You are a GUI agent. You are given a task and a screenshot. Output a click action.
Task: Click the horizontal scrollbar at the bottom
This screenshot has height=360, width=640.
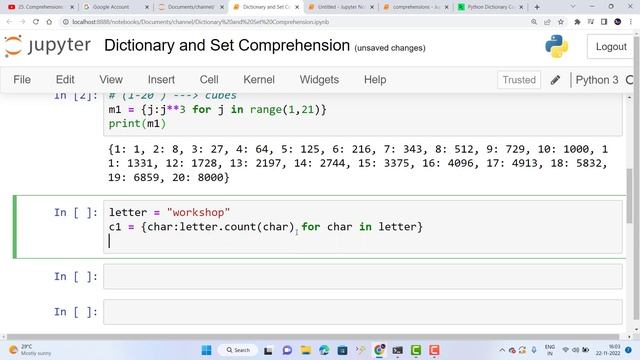click(x=313, y=337)
